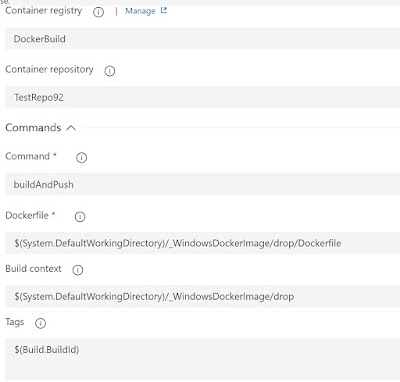Viewport: 400px width, 382px height.
Task: Click the Tags text area with $(Build.BuildId)
Action: point(203,359)
